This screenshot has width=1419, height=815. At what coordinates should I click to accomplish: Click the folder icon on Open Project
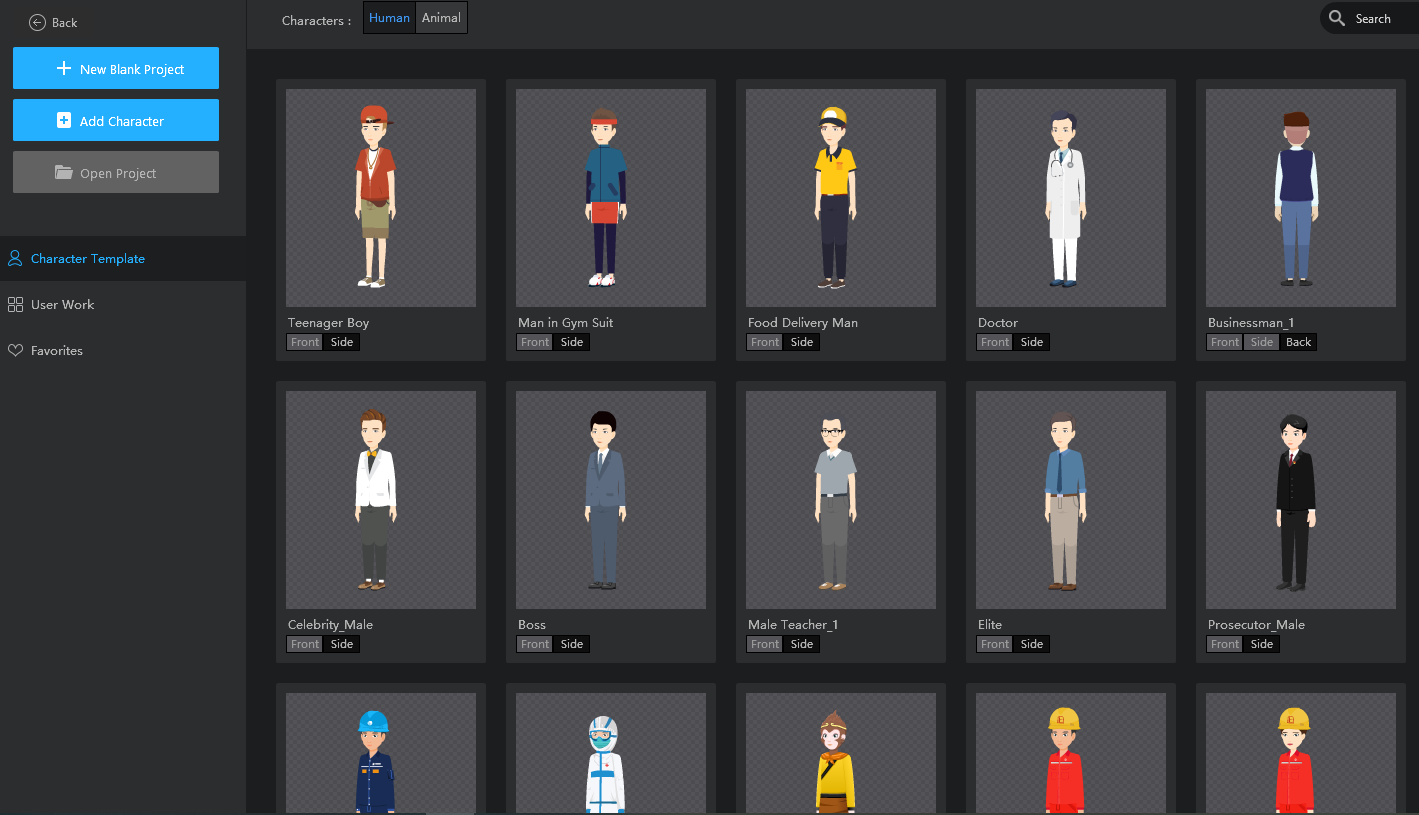click(64, 172)
